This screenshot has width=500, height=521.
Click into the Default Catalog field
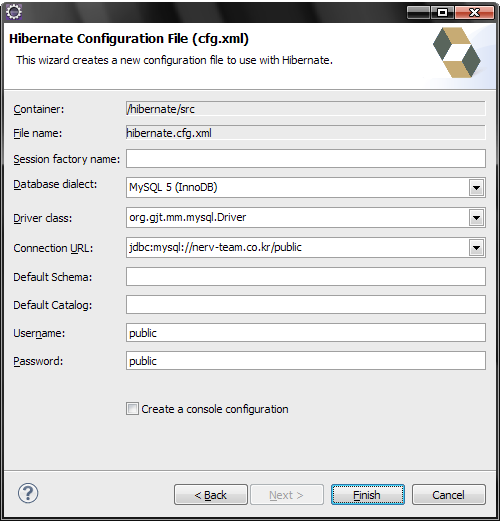coord(306,304)
